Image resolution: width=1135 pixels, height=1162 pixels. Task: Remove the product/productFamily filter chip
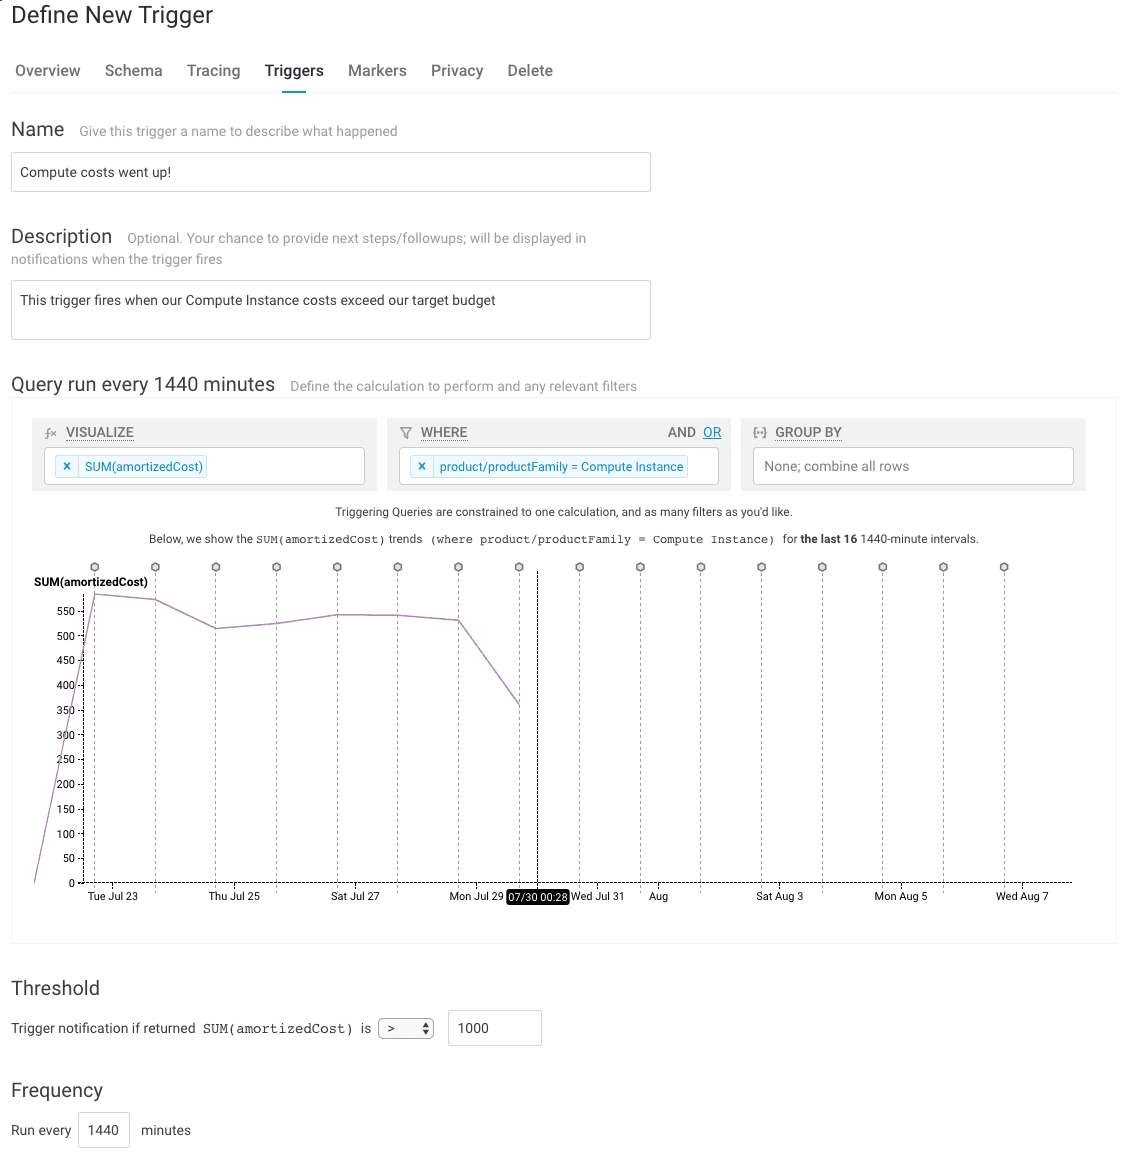pyautogui.click(x=422, y=466)
